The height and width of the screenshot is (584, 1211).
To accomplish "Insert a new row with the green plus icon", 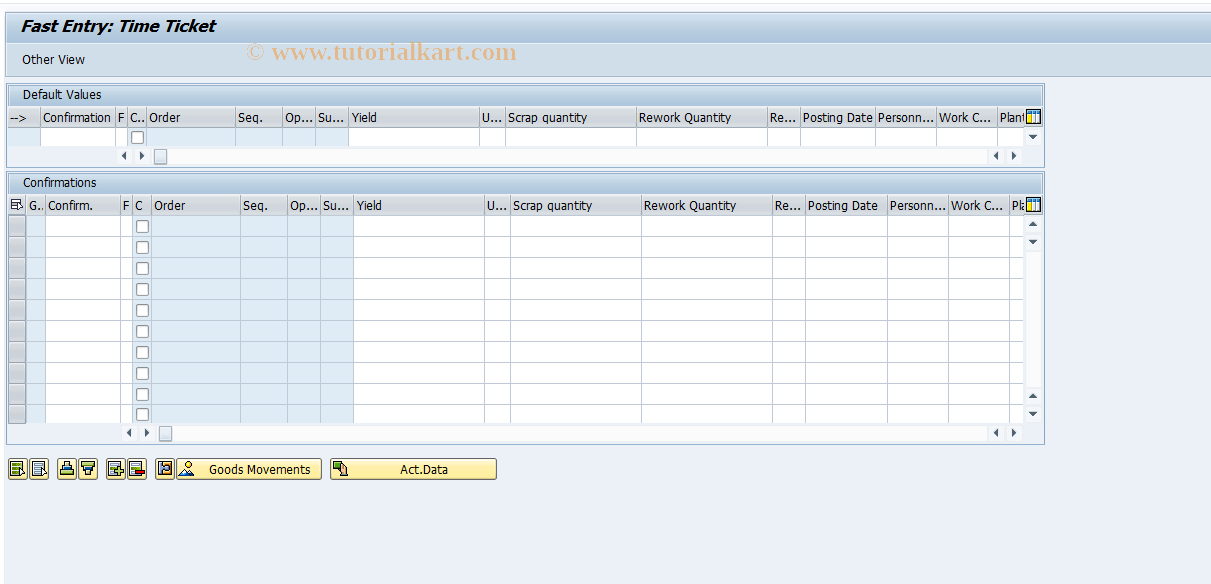I will point(116,469).
